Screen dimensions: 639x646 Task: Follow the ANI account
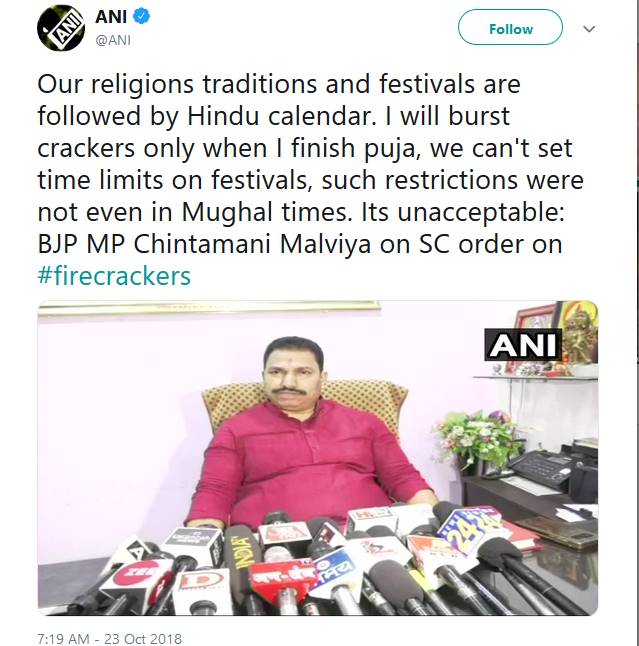pyautogui.click(x=510, y=29)
